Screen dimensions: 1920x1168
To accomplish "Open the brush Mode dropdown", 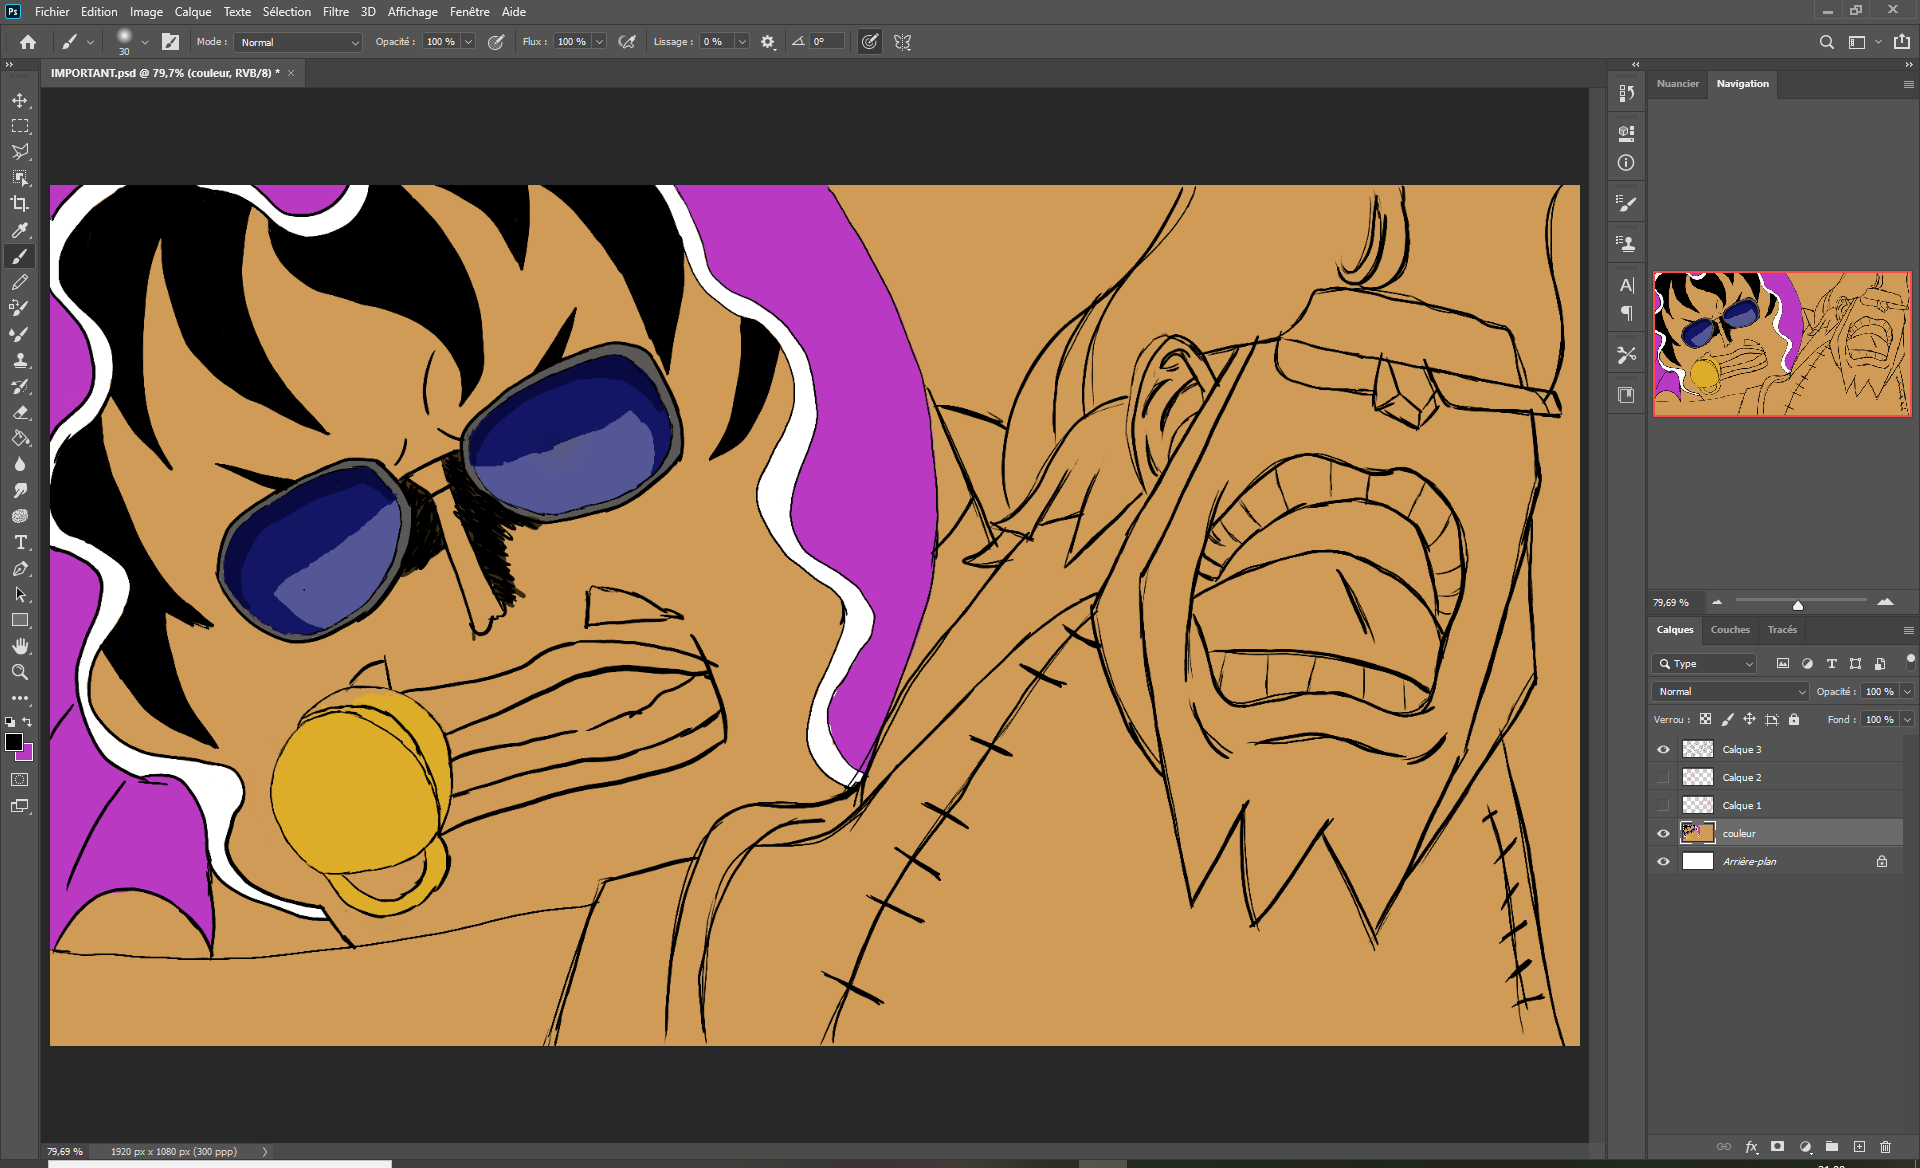I will 299,42.
